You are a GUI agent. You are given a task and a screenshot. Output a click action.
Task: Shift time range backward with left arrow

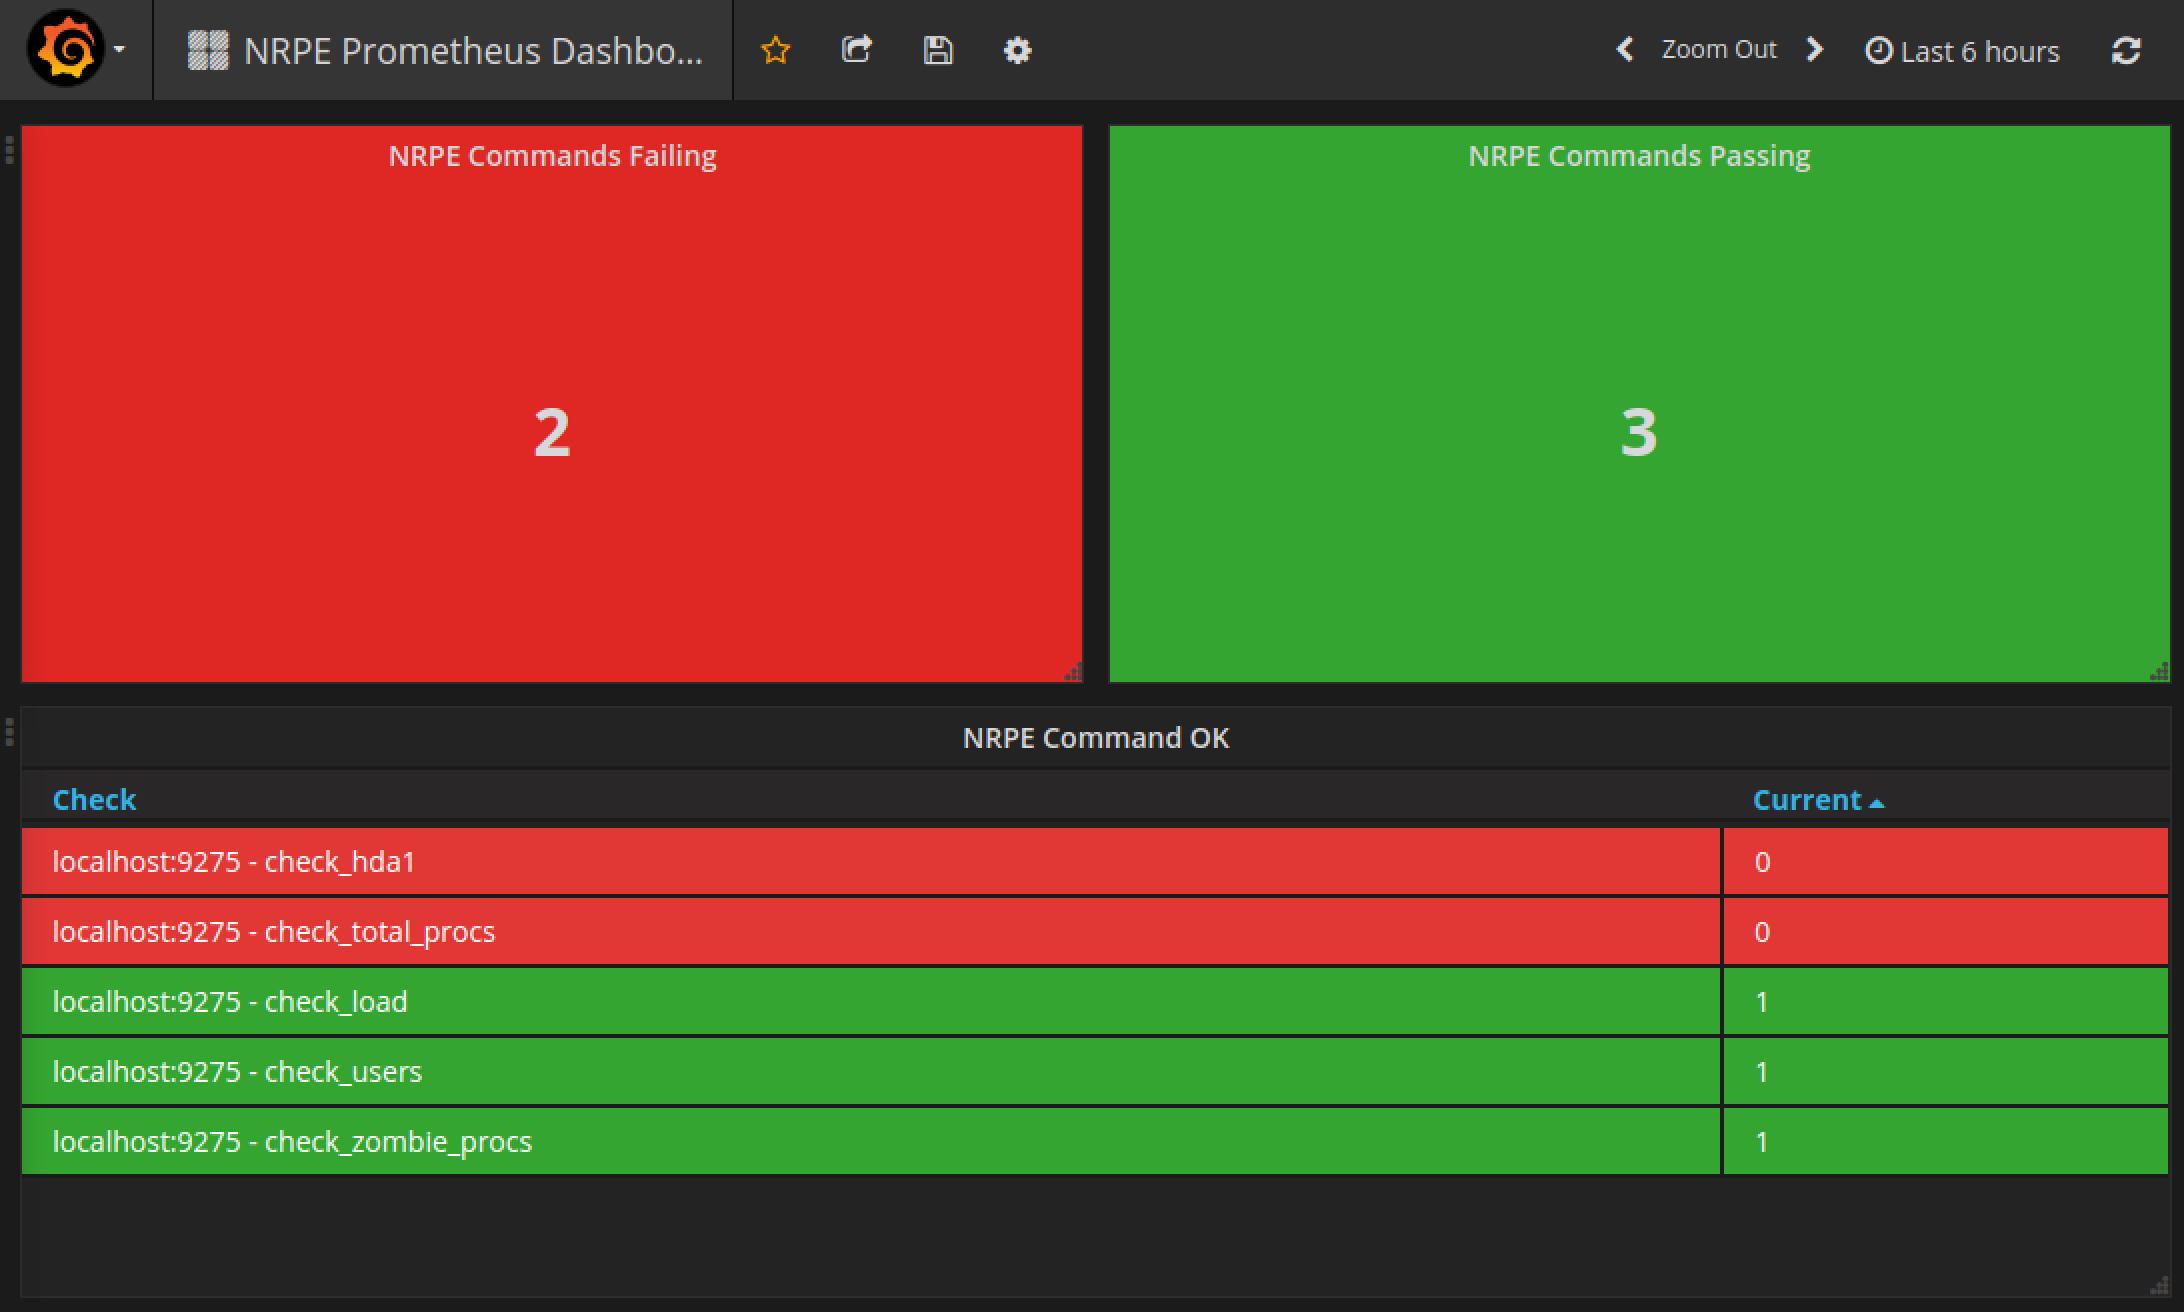[x=1625, y=50]
